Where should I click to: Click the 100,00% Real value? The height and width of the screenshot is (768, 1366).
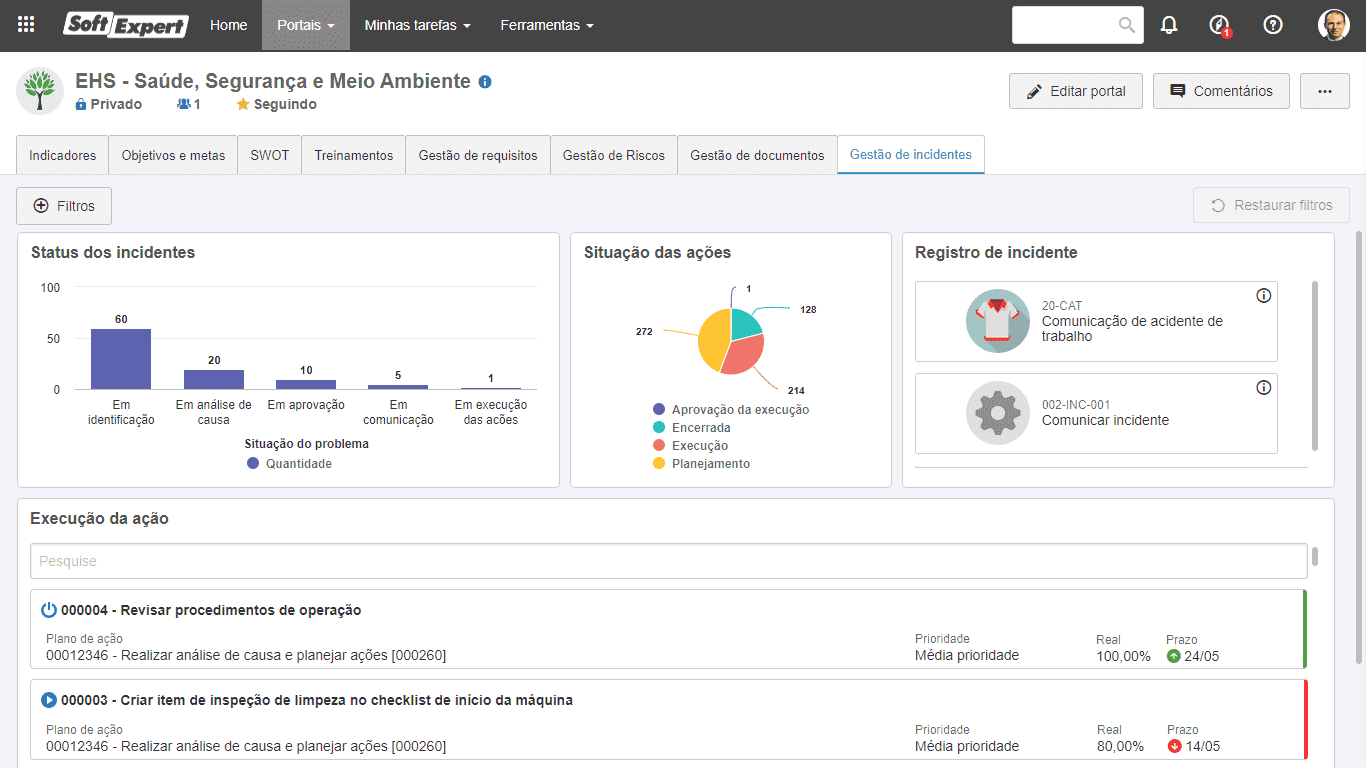tap(1122, 656)
